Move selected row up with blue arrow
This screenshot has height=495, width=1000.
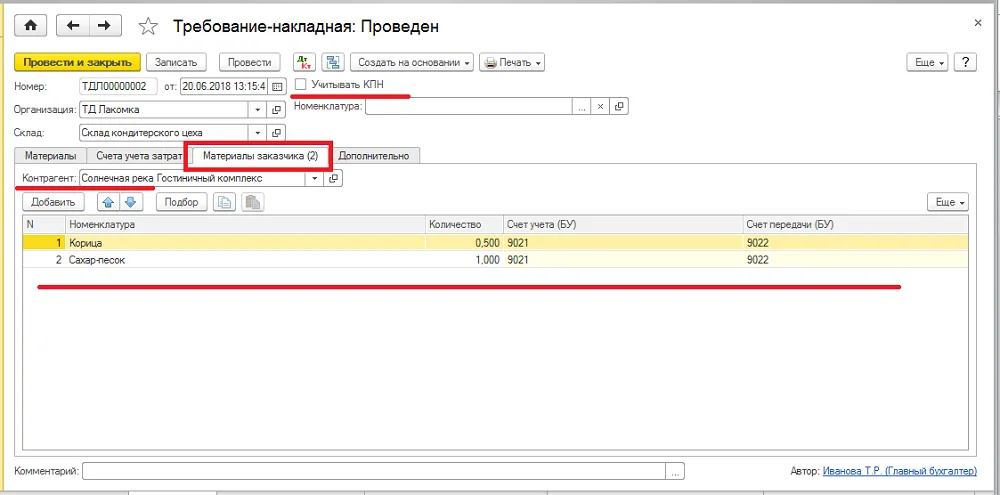pyautogui.click(x=108, y=202)
